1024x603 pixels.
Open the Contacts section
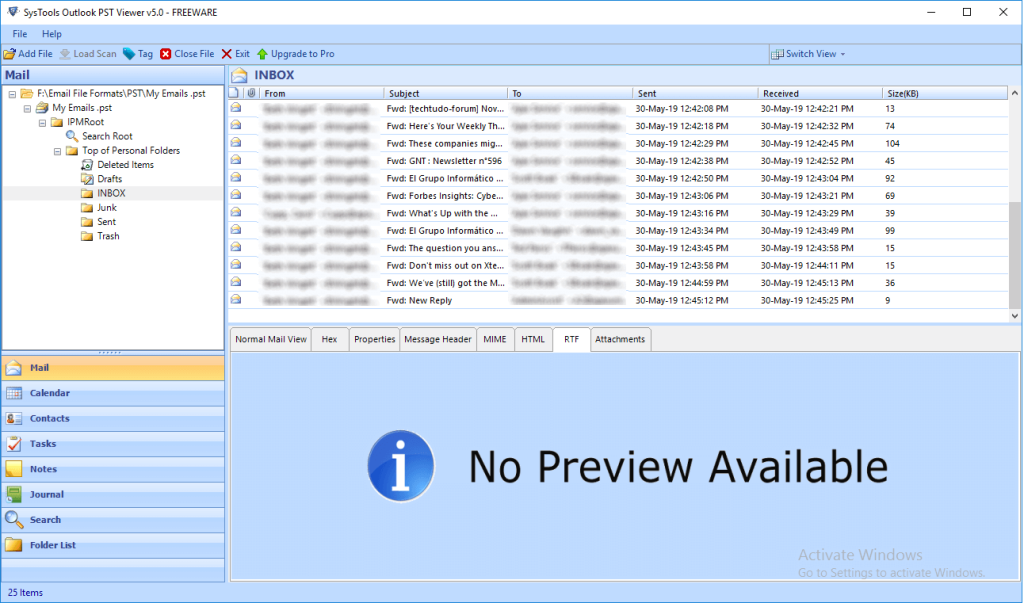[113, 419]
